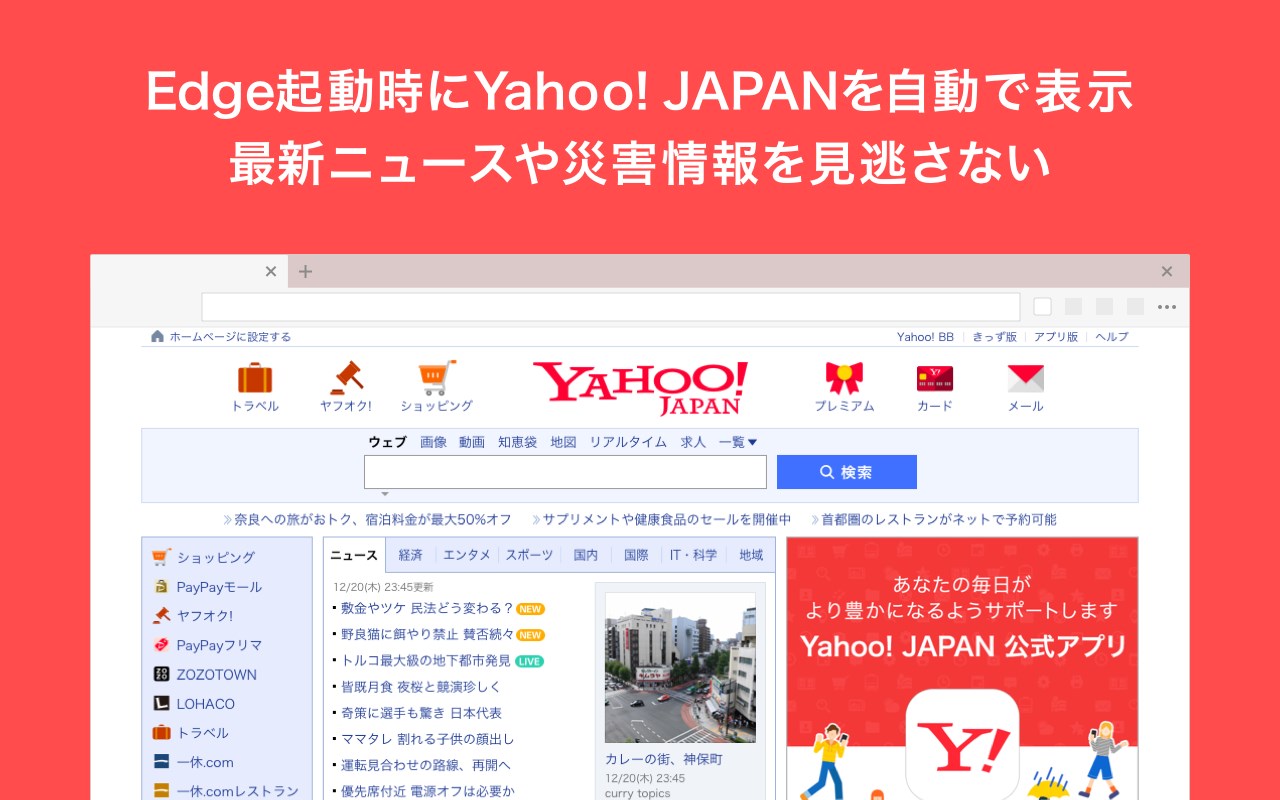Open the カレーの街、神保町 caption link
Screen dimensions: 1280x800
pyautogui.click(x=664, y=759)
